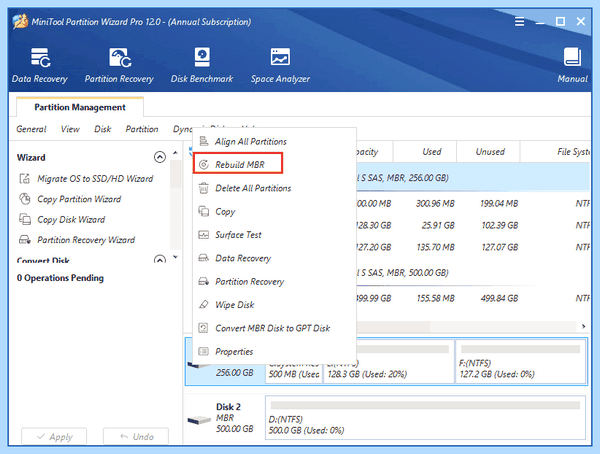Click the Undo button
The width and height of the screenshot is (600, 454).
[136, 436]
